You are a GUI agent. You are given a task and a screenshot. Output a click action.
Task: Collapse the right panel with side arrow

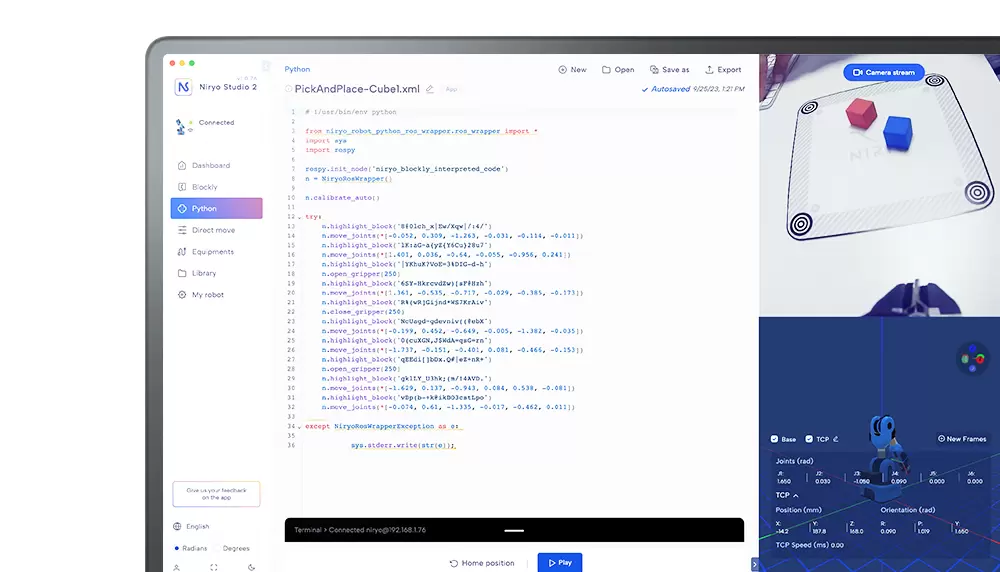(755, 564)
